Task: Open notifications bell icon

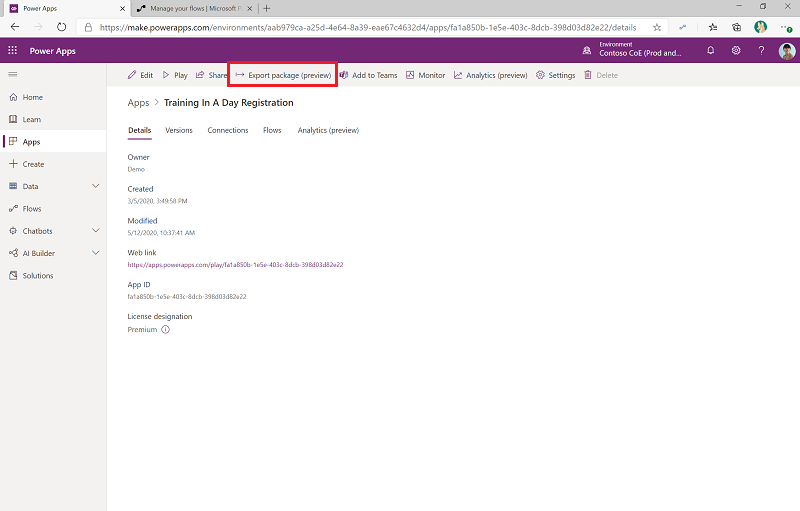Action: [x=711, y=50]
